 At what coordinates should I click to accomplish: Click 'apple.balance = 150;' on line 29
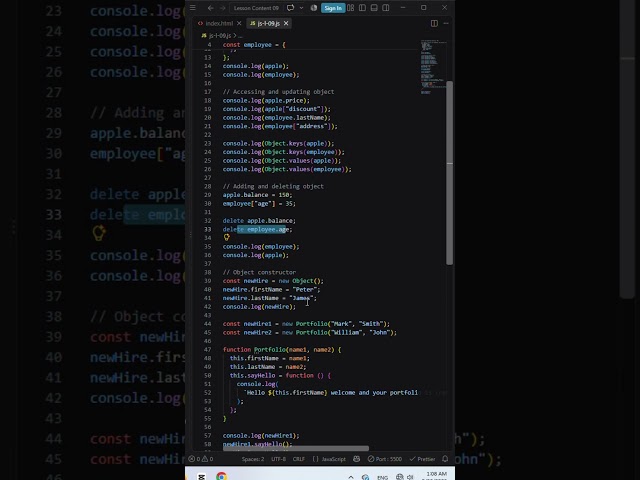tap(257, 195)
